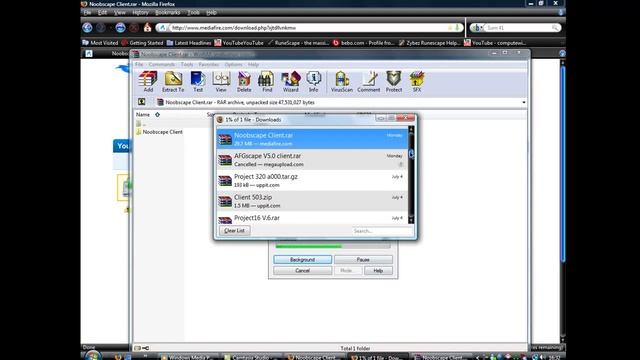Image resolution: width=640 pixels, height=360 pixels.
Task: Click the Firefox URL address field
Action: point(309,28)
